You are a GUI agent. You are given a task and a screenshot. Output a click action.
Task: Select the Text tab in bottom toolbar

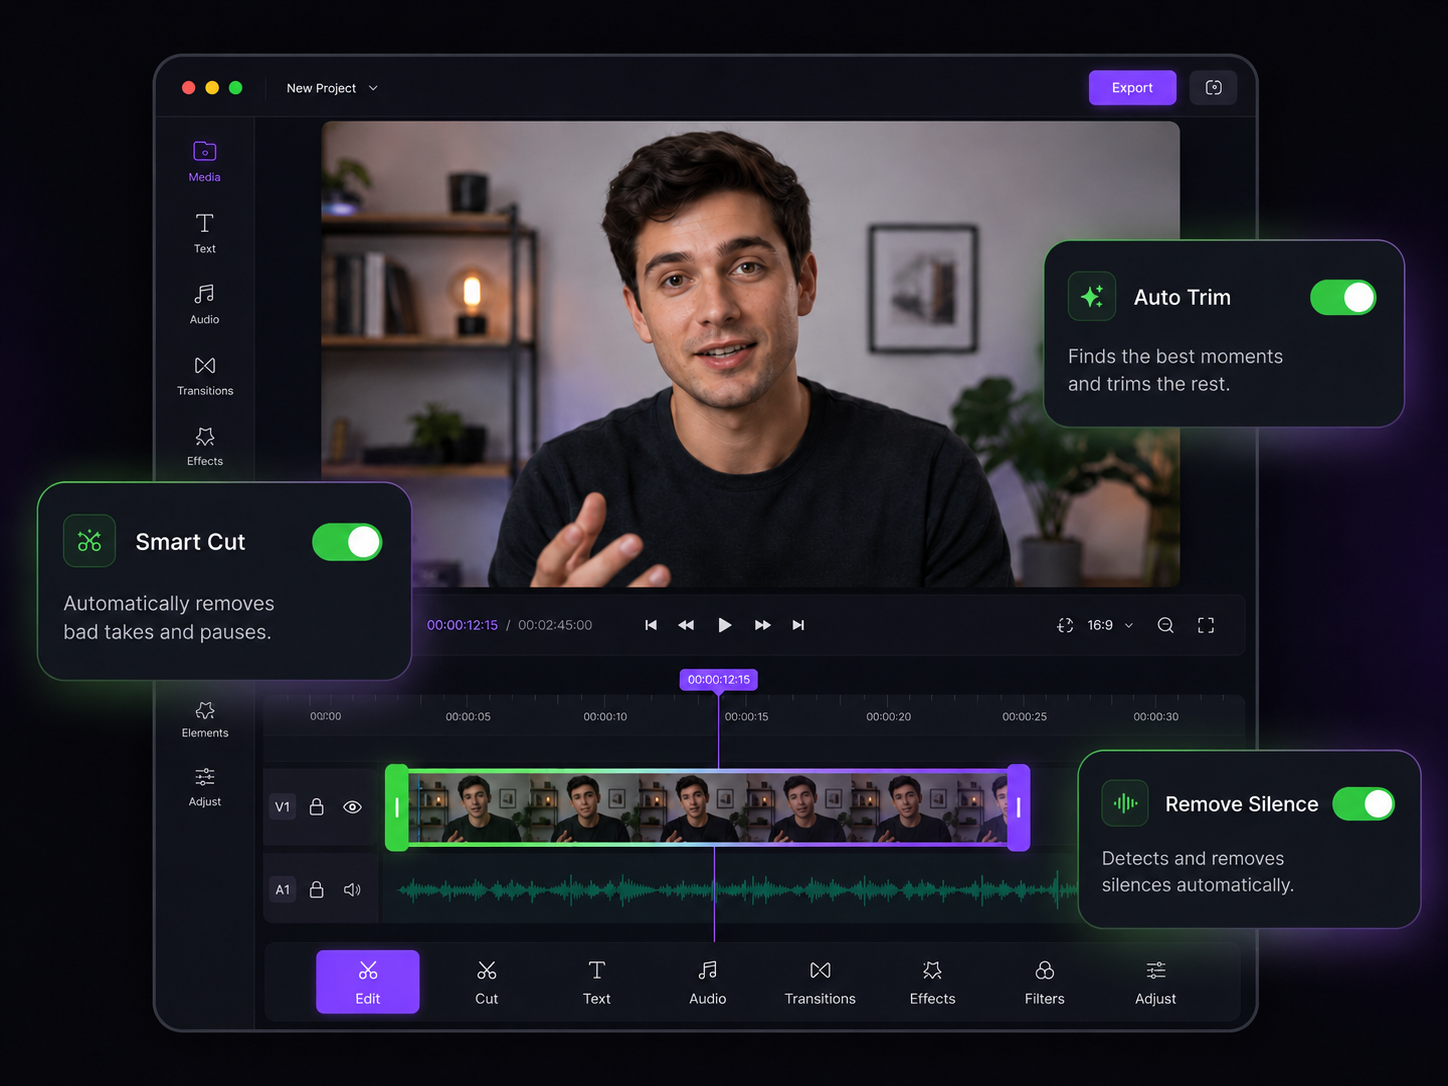point(597,982)
